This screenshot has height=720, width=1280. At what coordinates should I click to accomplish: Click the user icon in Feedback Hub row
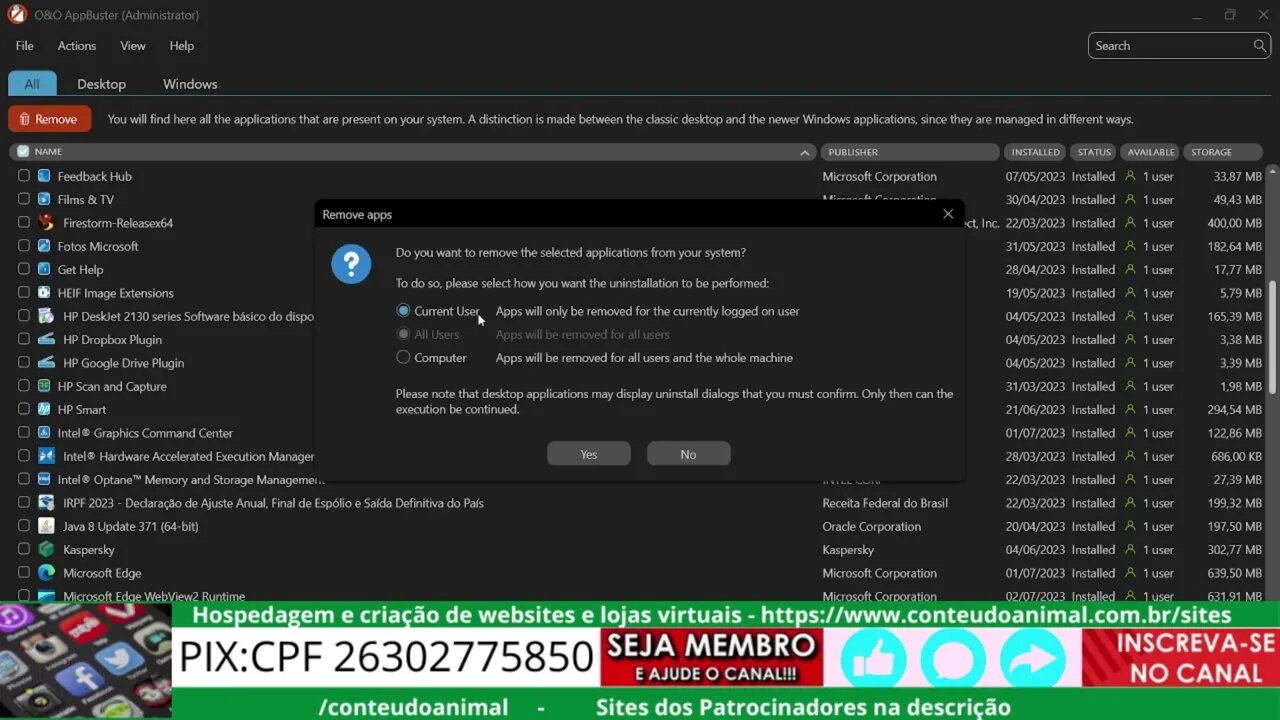pos(1131,176)
